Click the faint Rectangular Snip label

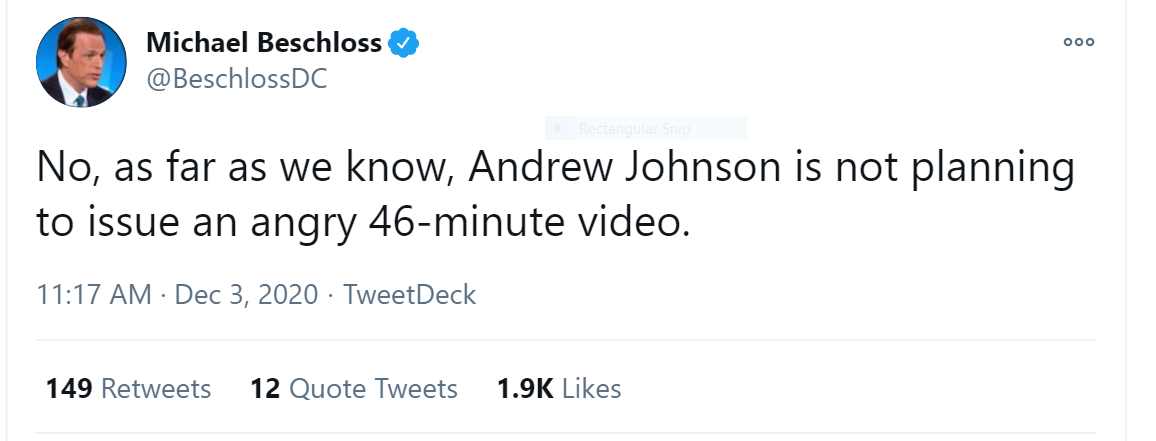point(634,128)
